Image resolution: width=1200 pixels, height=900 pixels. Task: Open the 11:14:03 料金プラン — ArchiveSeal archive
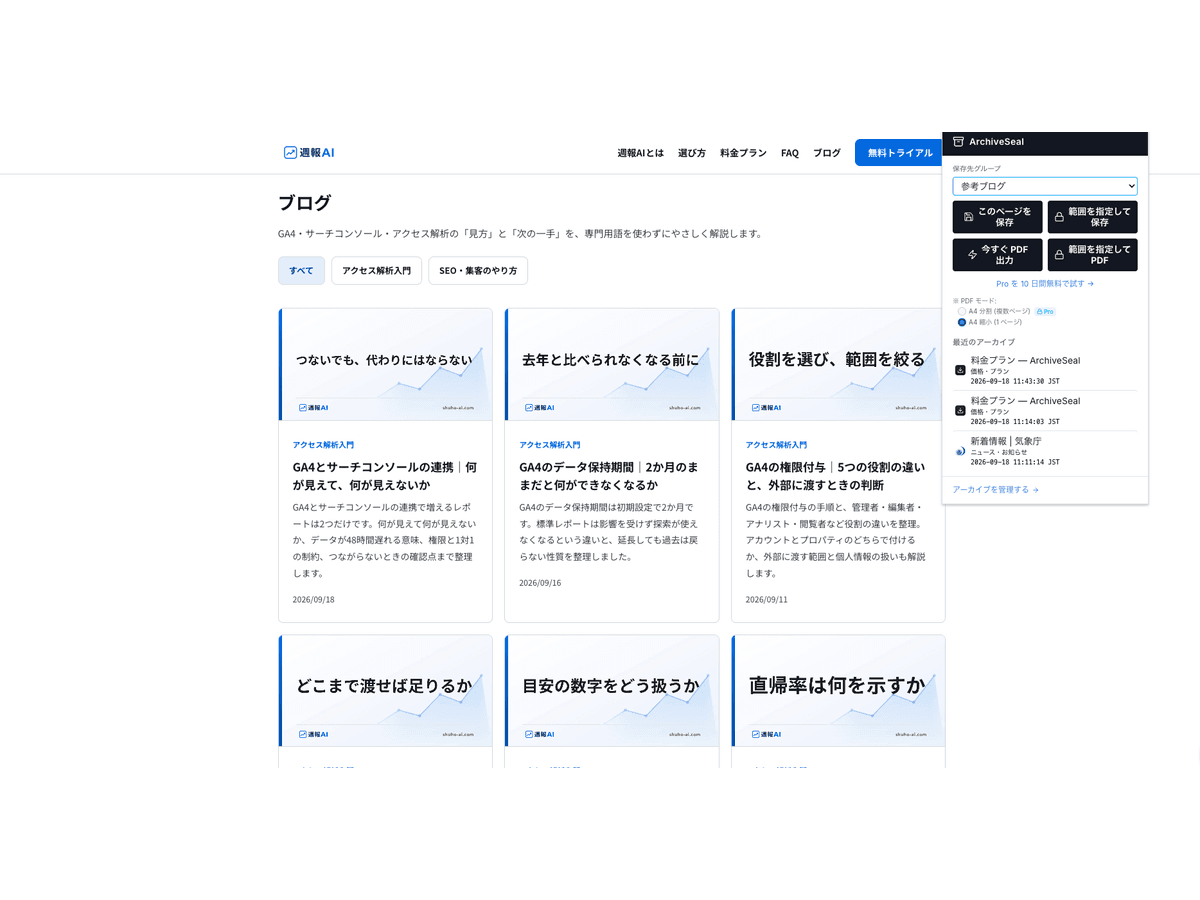pos(1045,410)
